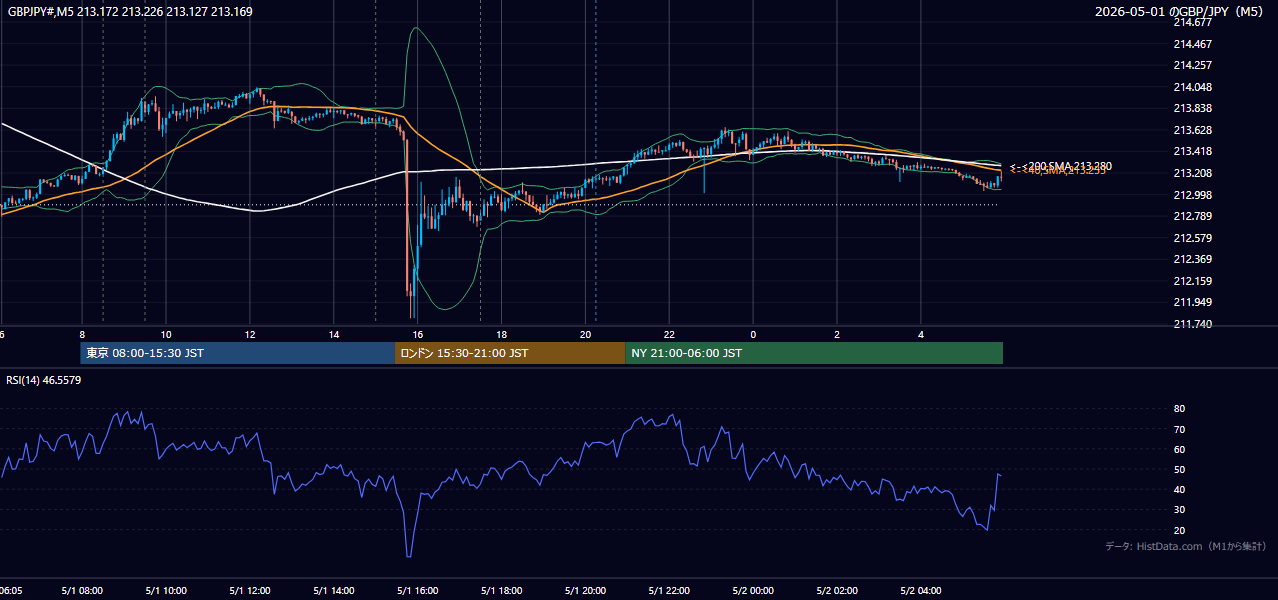
Task: Click price axis value 214.048
Action: click(x=1192, y=87)
